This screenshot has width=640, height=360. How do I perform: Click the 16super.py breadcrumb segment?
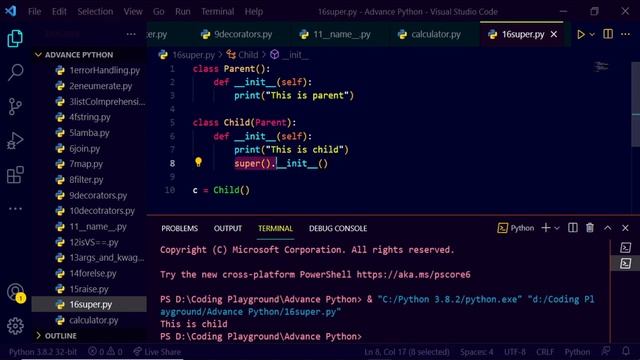187,55
